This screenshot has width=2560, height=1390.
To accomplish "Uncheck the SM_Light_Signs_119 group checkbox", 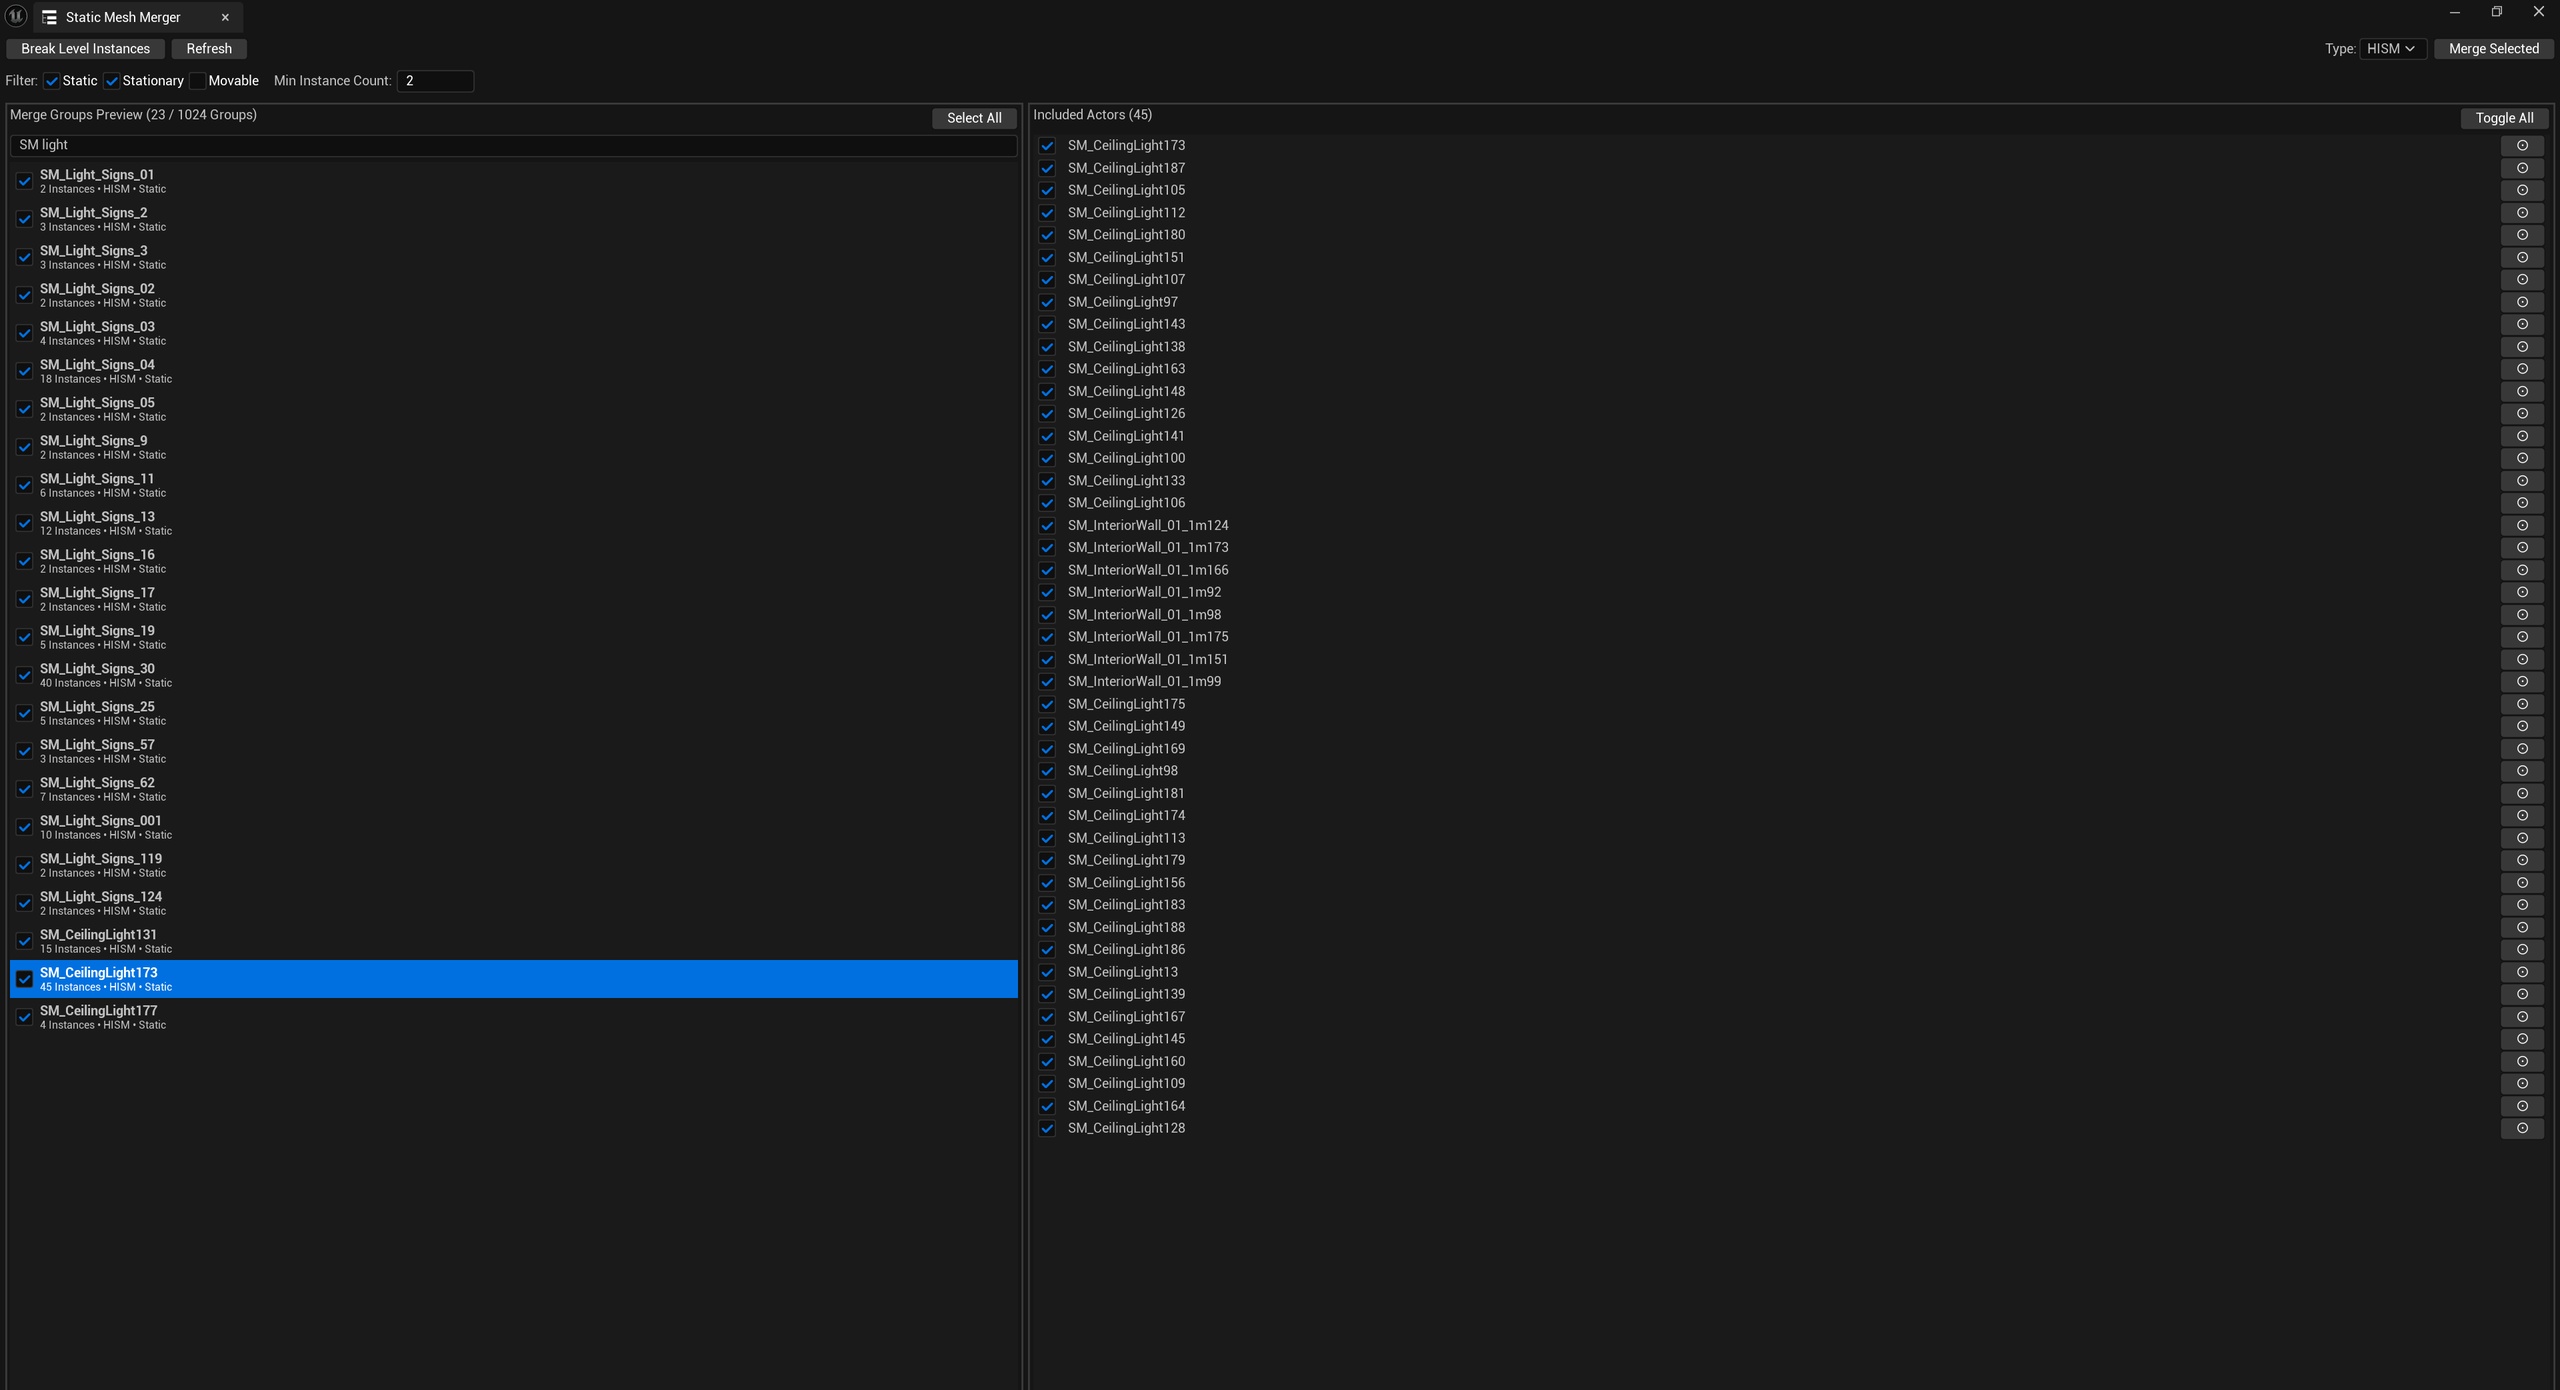I will tap(24, 865).
